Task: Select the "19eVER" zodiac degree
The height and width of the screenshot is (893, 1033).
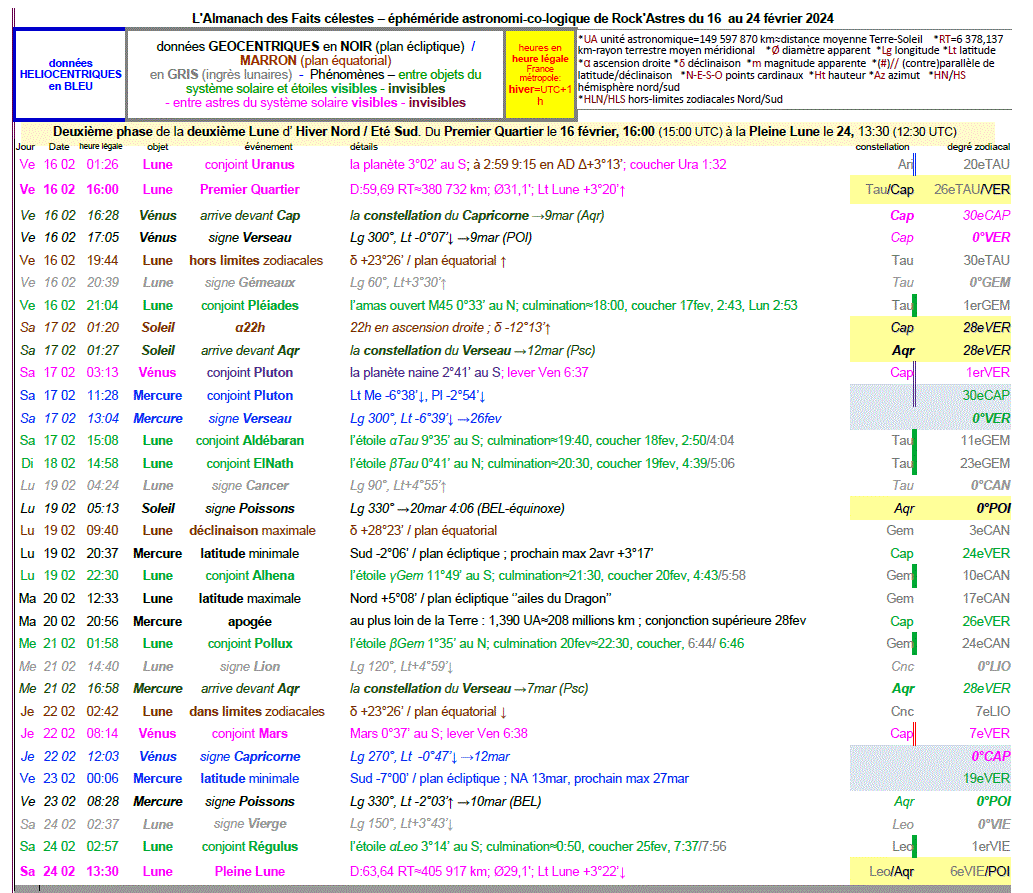Action: click(986, 778)
